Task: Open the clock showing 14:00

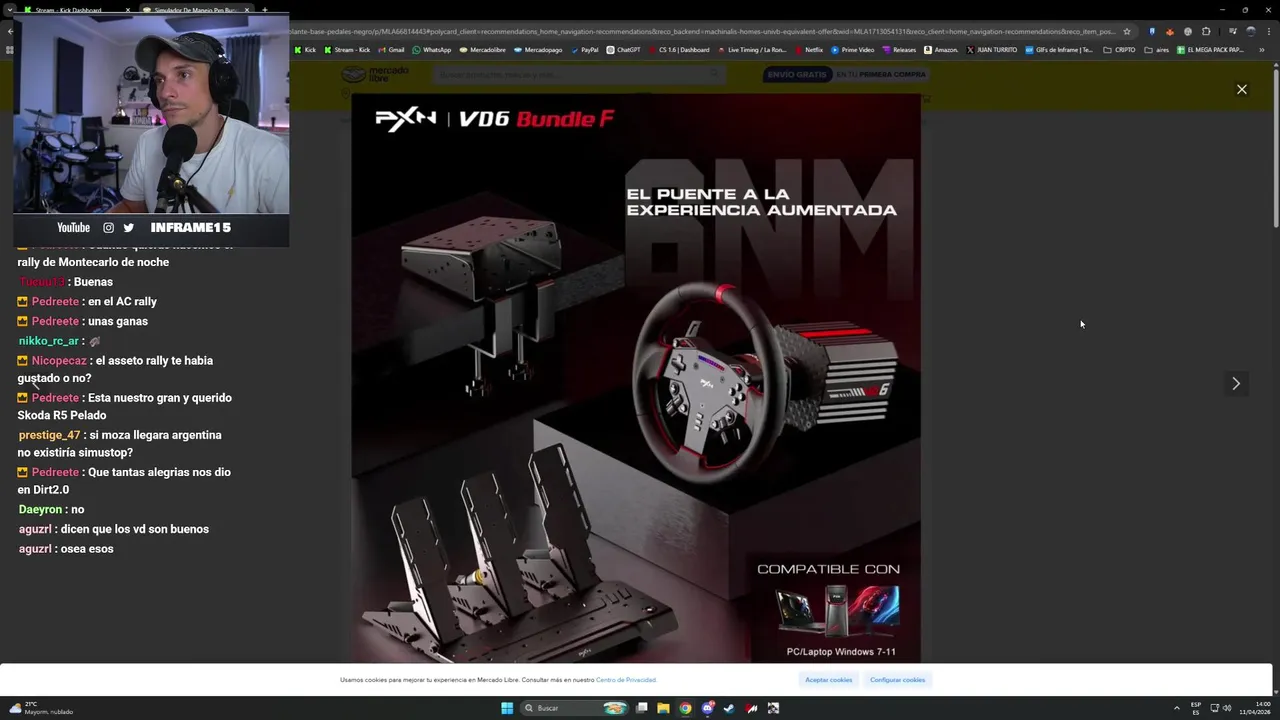Action: coord(1255,708)
